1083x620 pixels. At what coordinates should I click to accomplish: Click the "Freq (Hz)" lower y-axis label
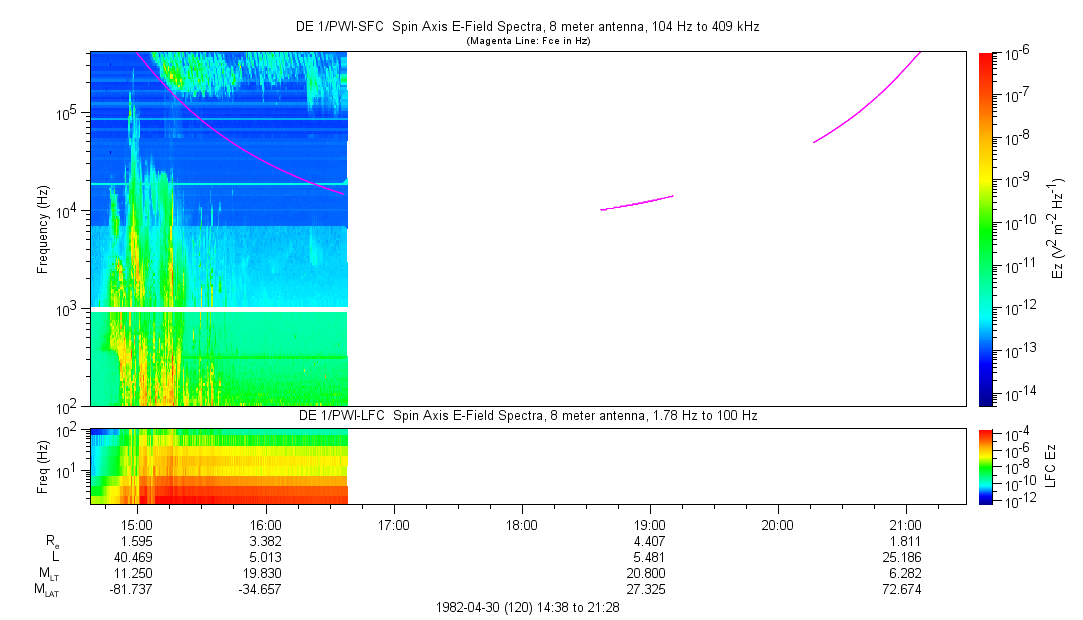(x=43, y=465)
